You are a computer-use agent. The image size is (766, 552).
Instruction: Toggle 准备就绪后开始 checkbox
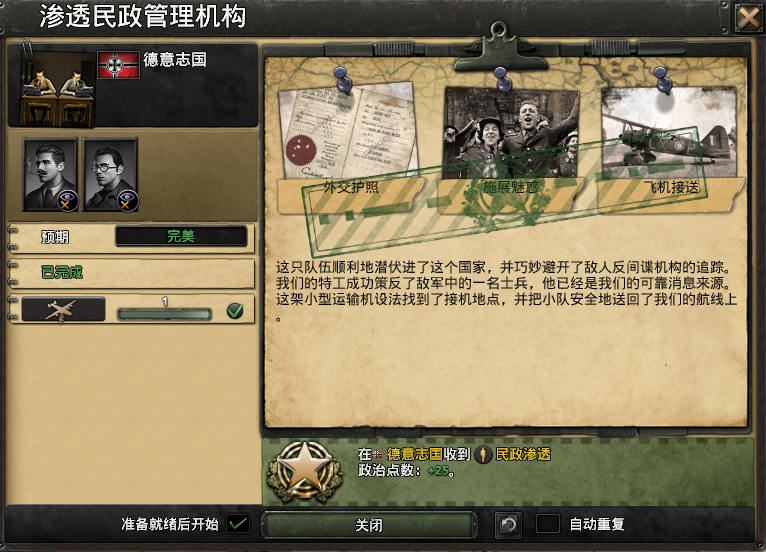[x=238, y=524]
